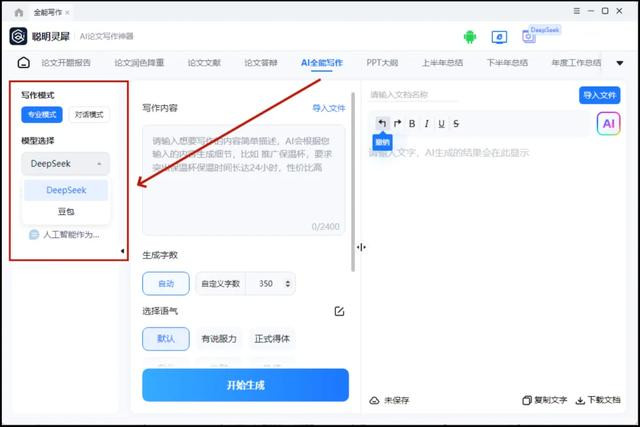Open the DeepSeek model dropdown
The image size is (640, 427).
pos(66,164)
